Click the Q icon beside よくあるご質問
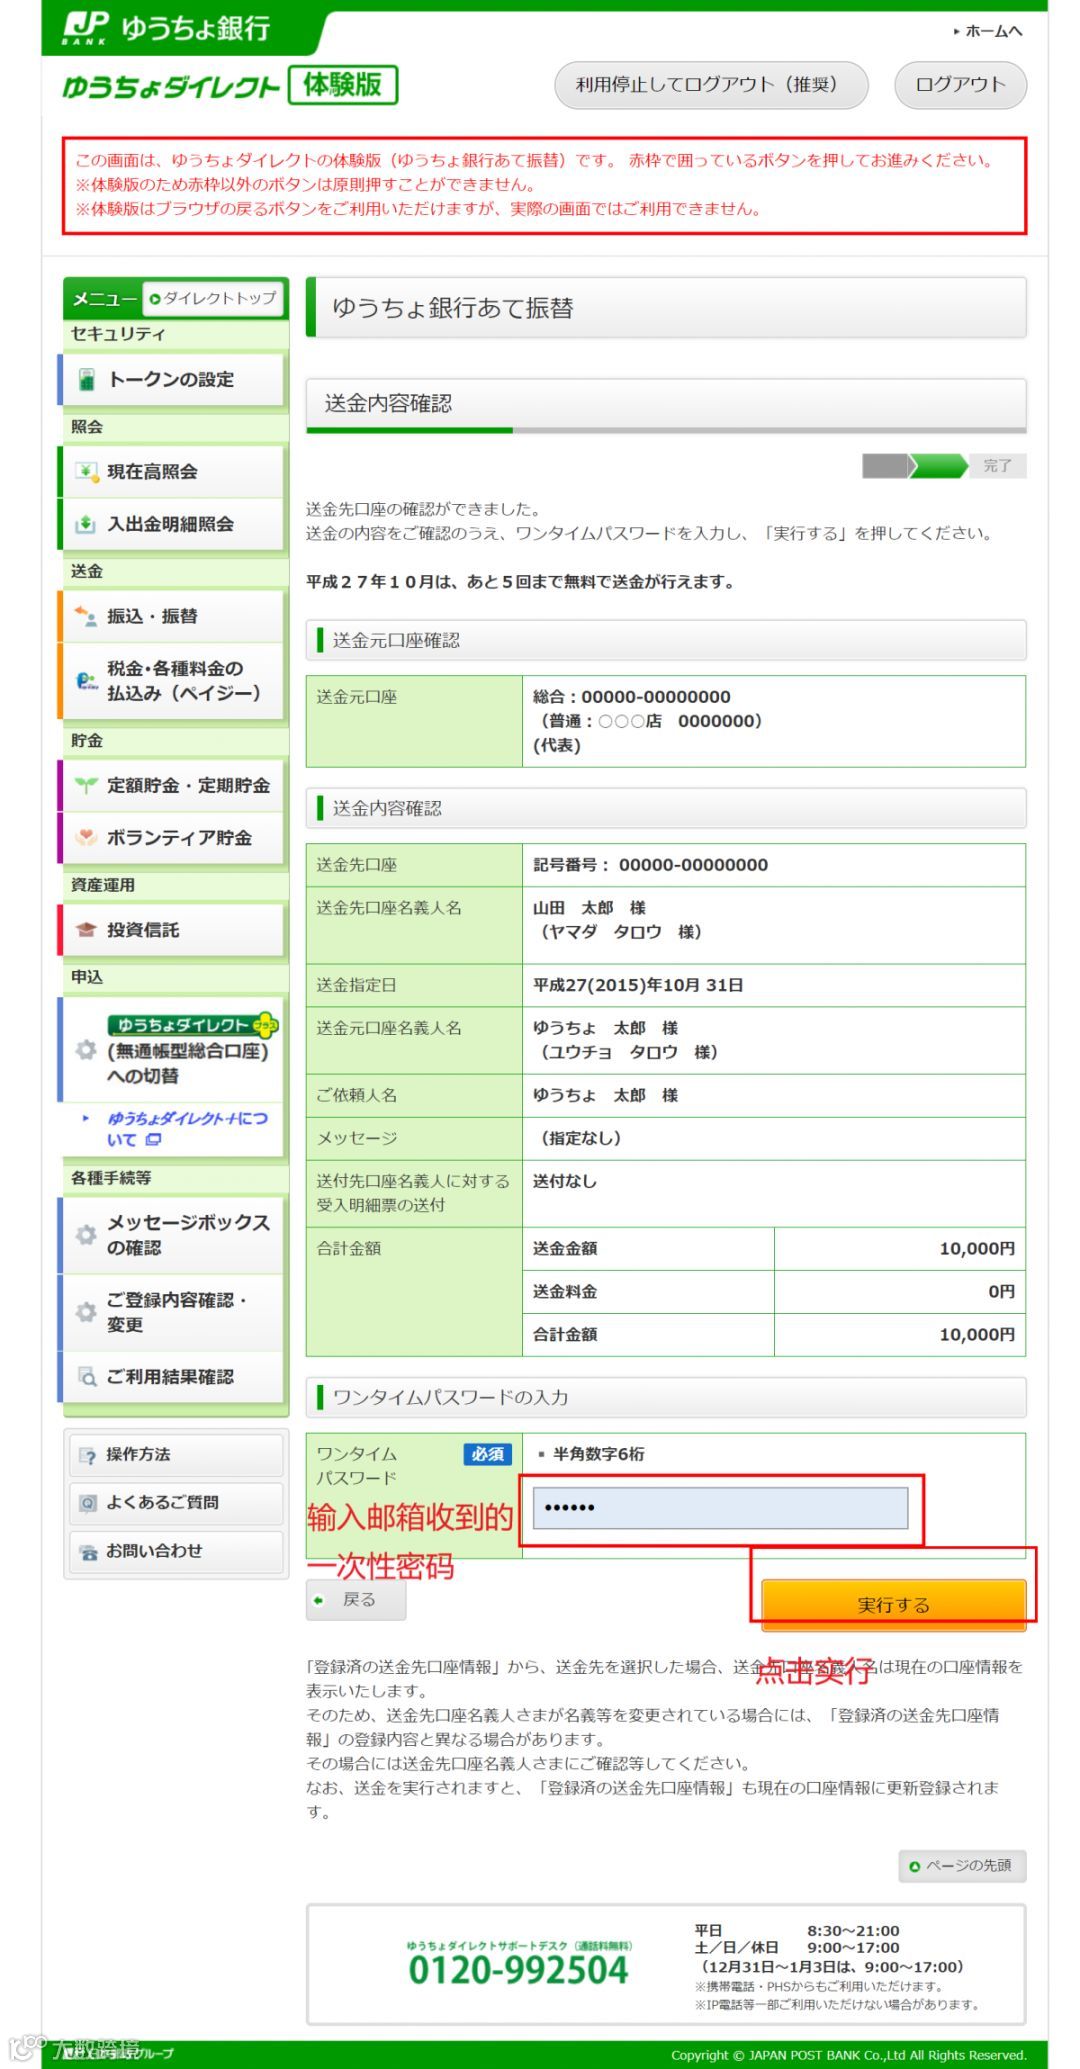This screenshot has width=1080, height=2069. tap(89, 1502)
